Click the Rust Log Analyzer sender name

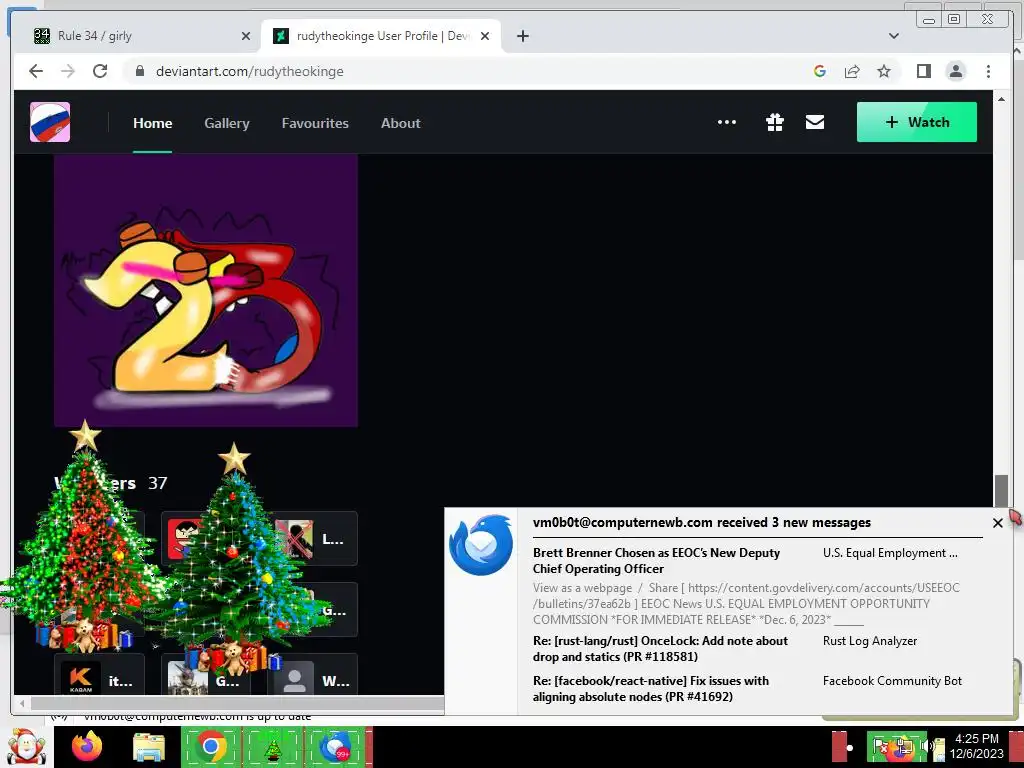point(870,641)
